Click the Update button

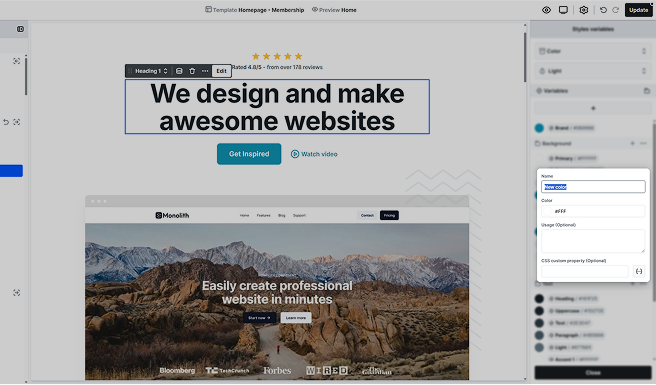[x=638, y=10]
